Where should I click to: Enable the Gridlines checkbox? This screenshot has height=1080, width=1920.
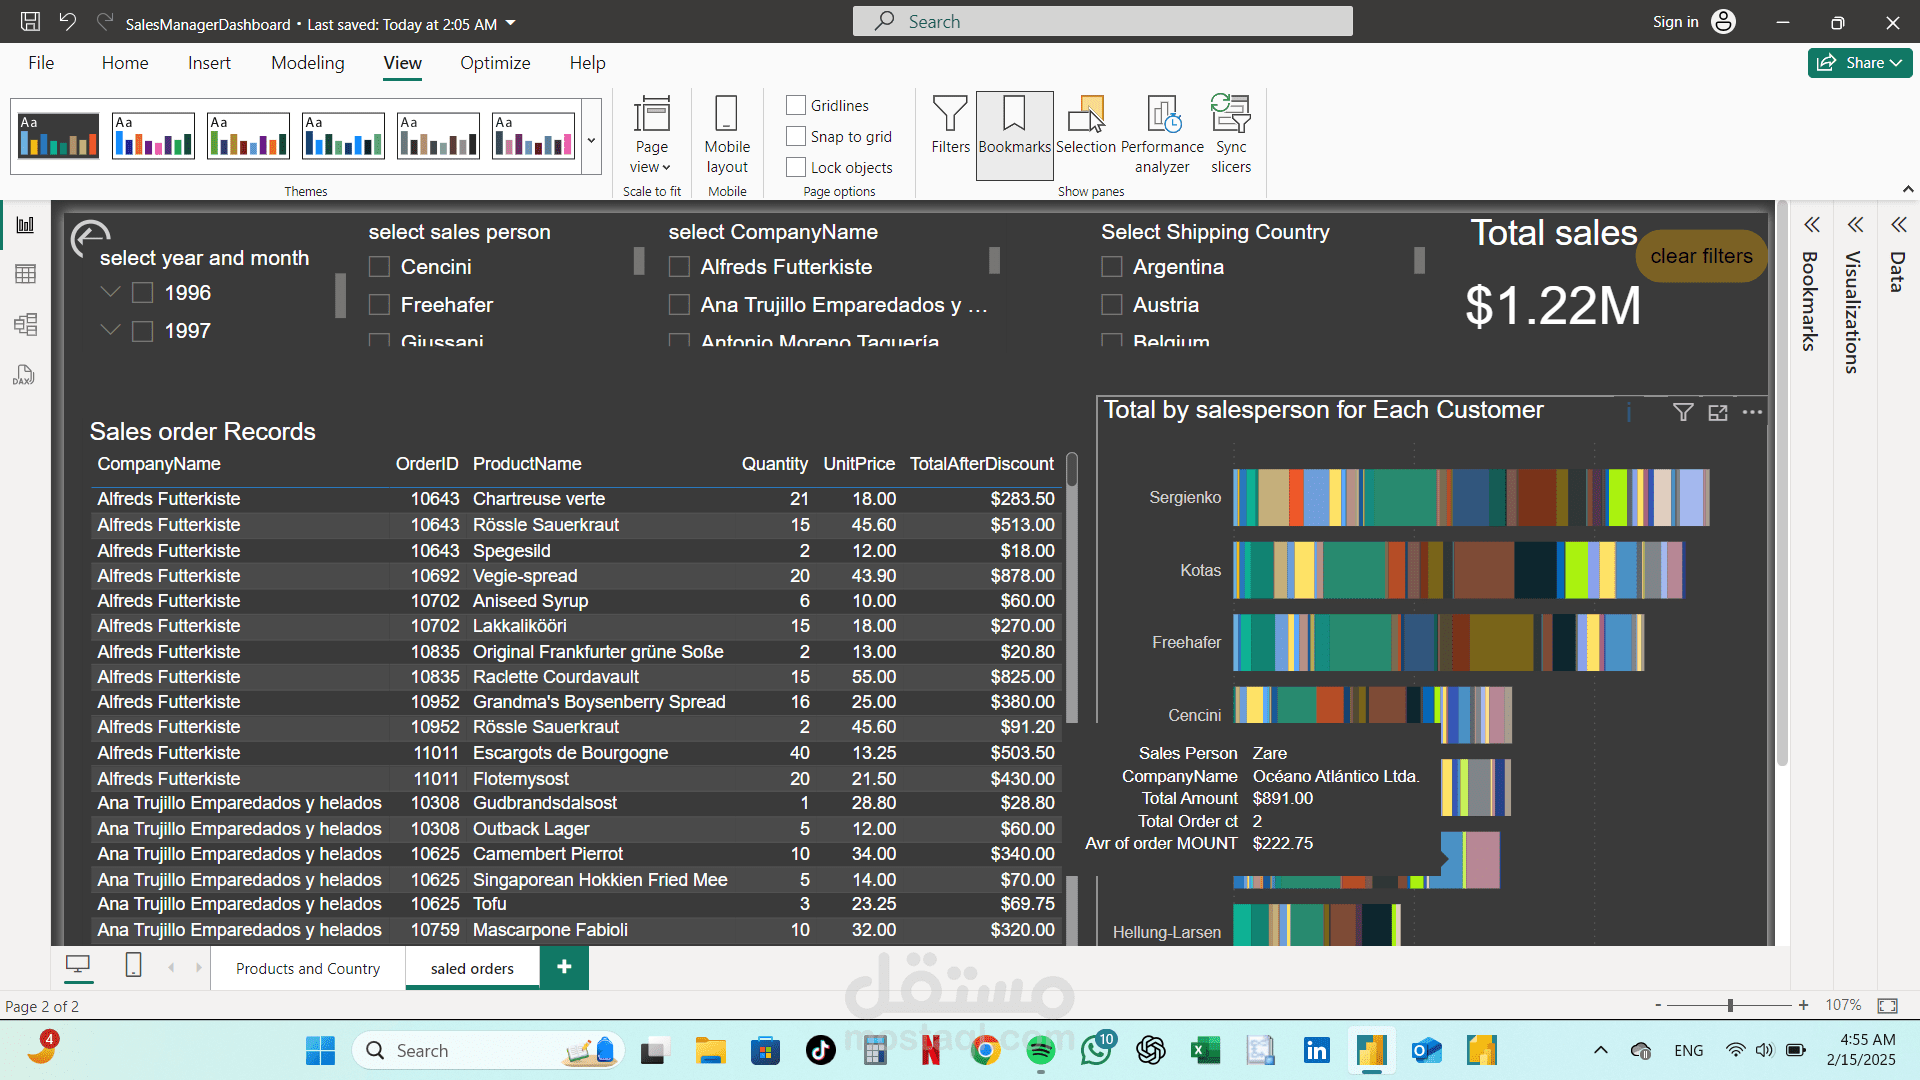tap(796, 105)
